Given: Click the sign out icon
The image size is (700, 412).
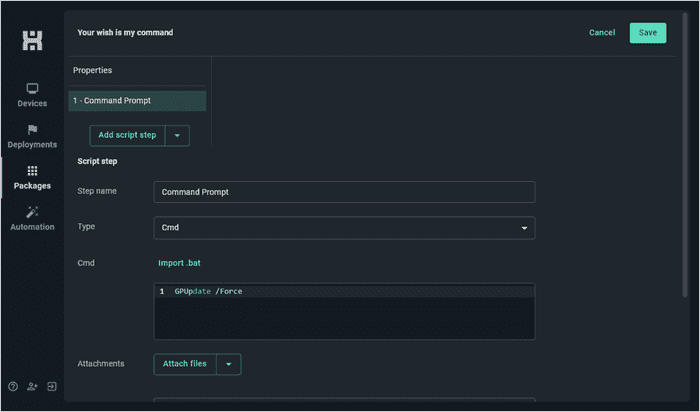Looking at the screenshot, I should pos(52,387).
